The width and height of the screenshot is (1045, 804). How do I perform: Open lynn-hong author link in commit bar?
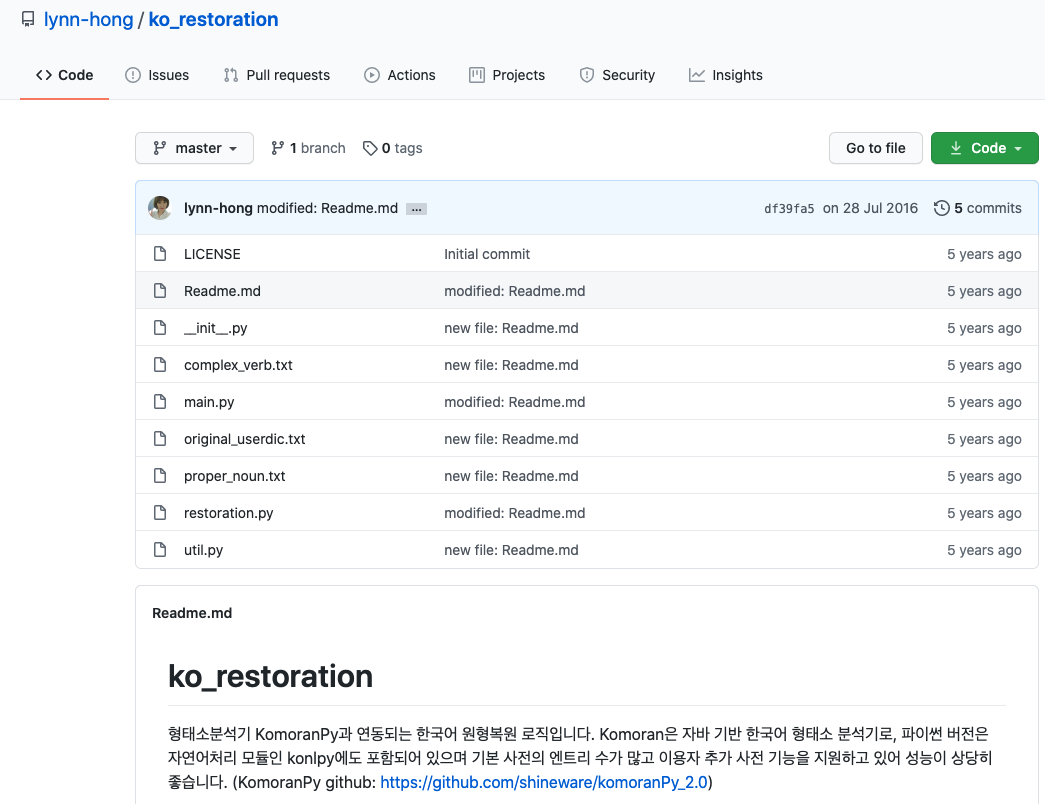[x=218, y=208]
